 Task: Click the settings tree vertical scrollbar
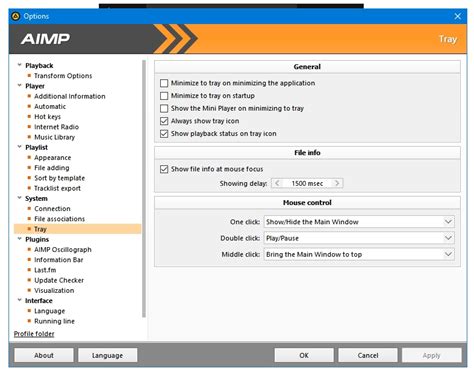pos(144,189)
